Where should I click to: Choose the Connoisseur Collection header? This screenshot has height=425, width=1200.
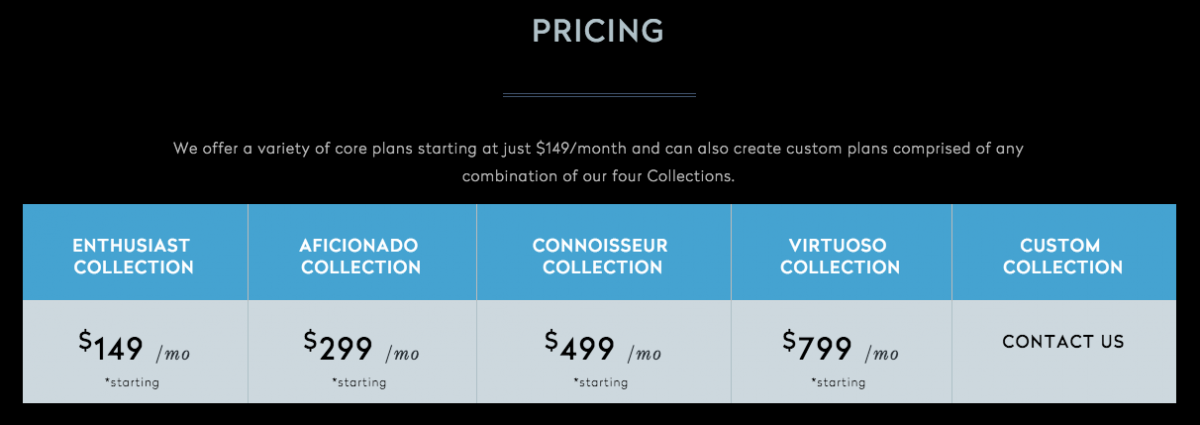tap(601, 256)
